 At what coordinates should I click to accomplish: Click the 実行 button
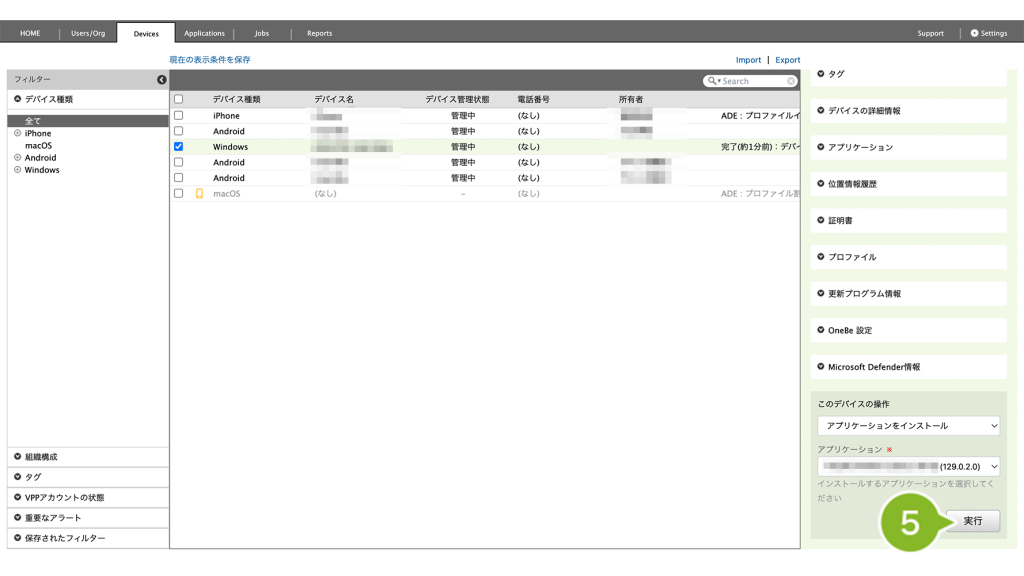click(972, 521)
